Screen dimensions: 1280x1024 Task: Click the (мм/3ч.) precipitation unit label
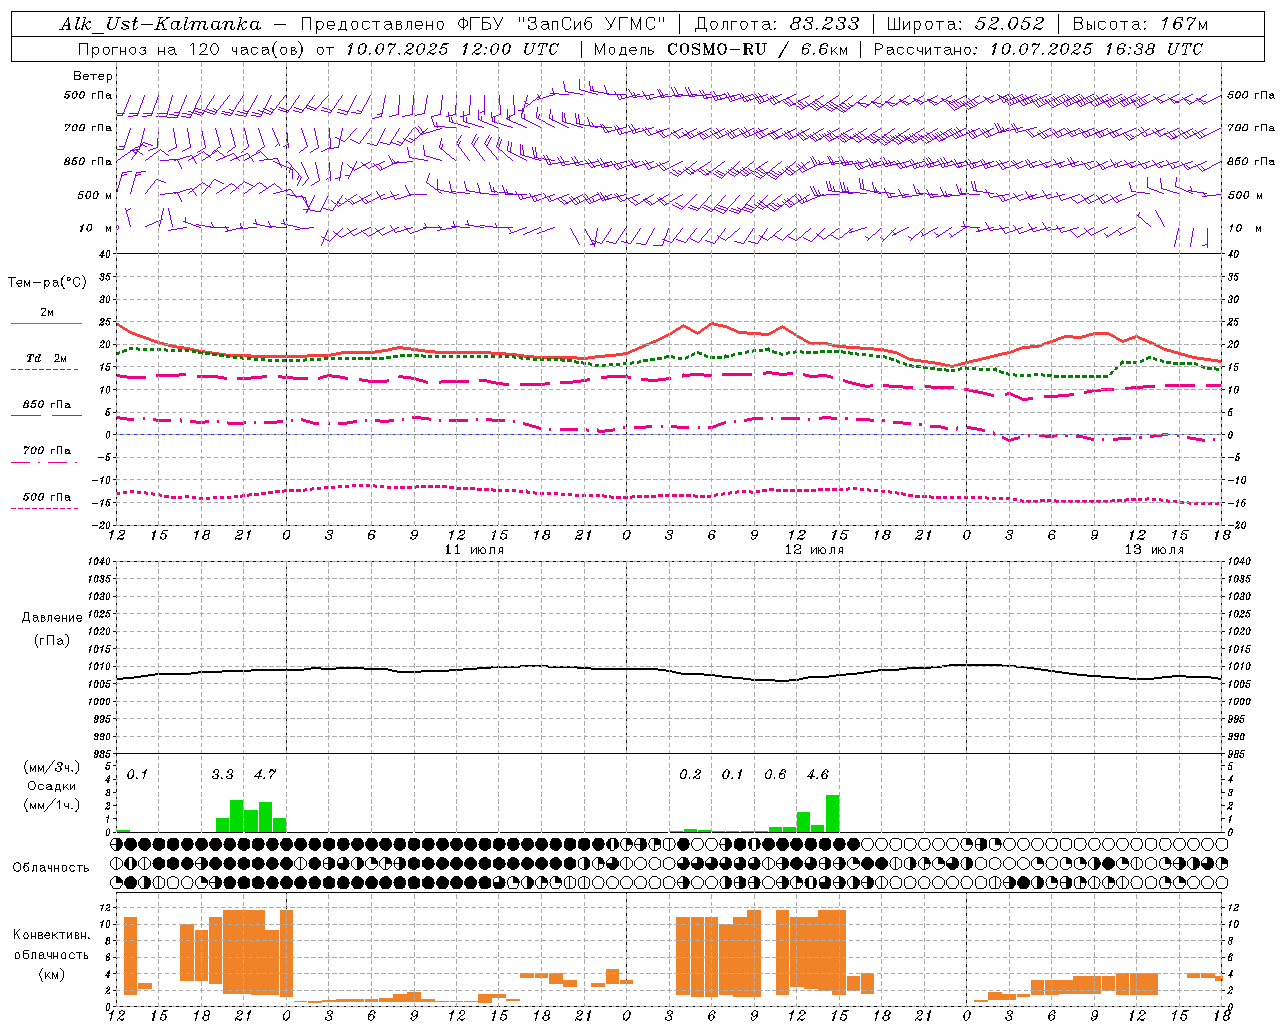pos(53,767)
